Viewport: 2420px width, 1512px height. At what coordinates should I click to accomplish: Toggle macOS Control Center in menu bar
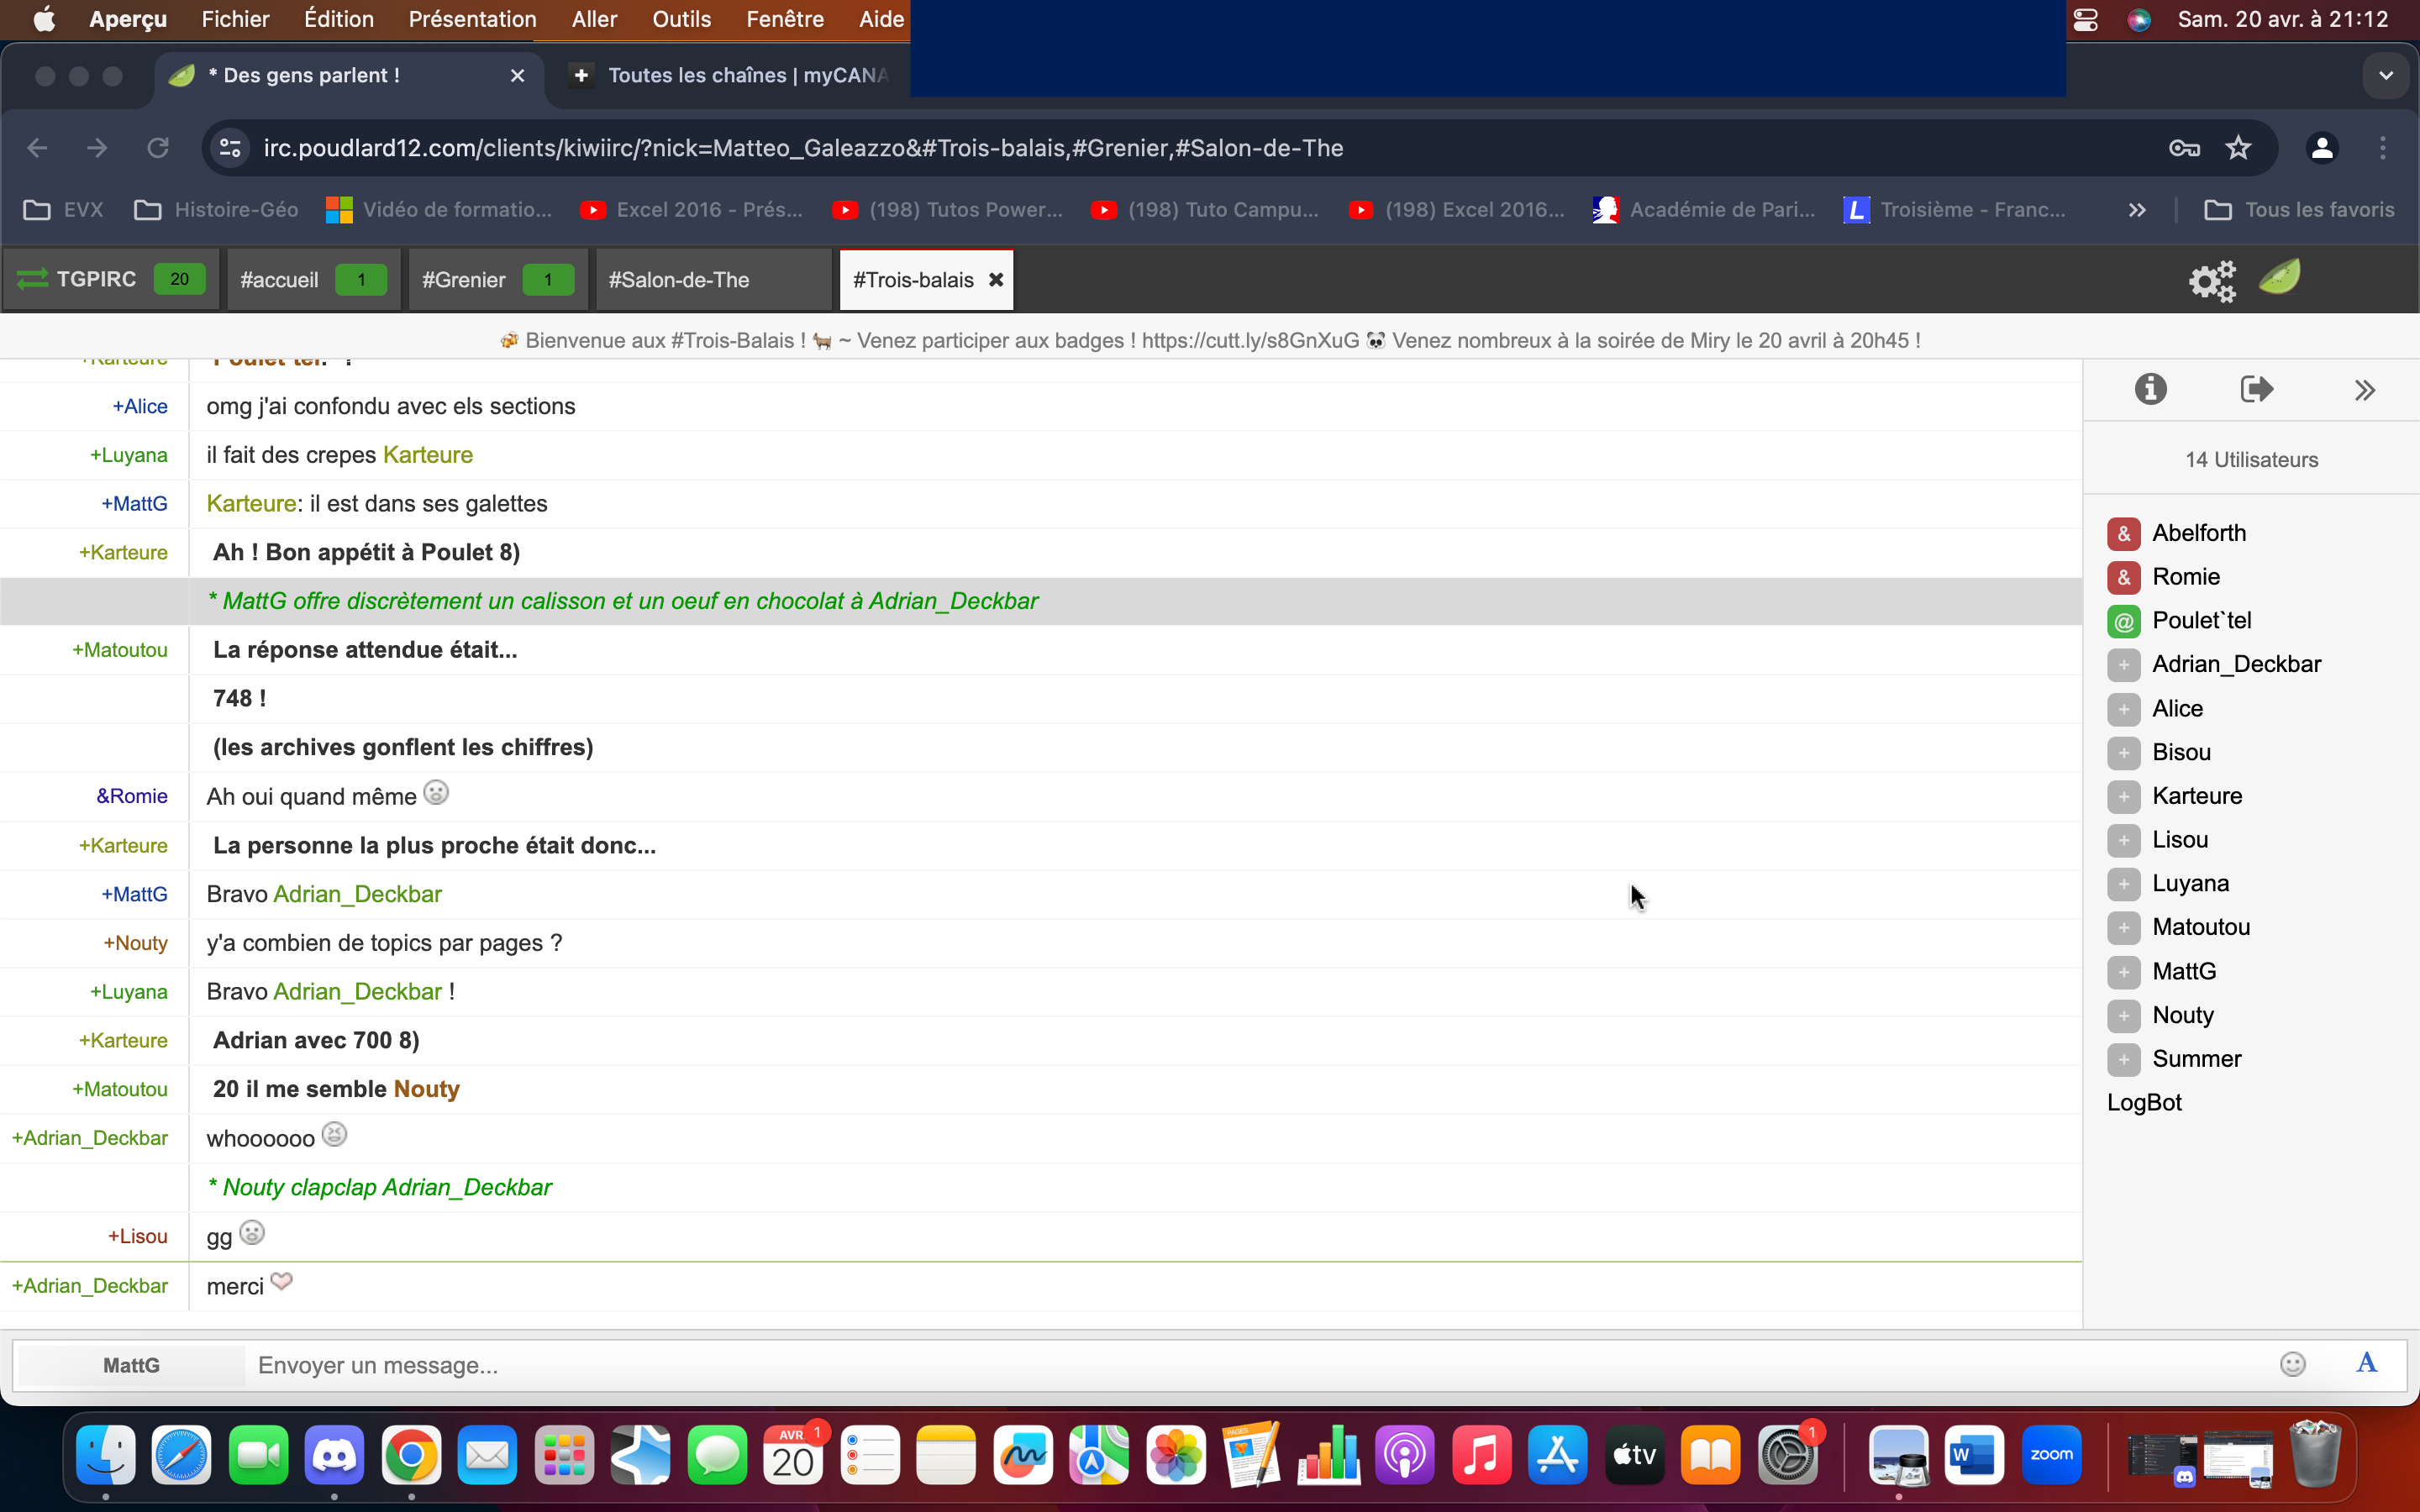point(2085,20)
